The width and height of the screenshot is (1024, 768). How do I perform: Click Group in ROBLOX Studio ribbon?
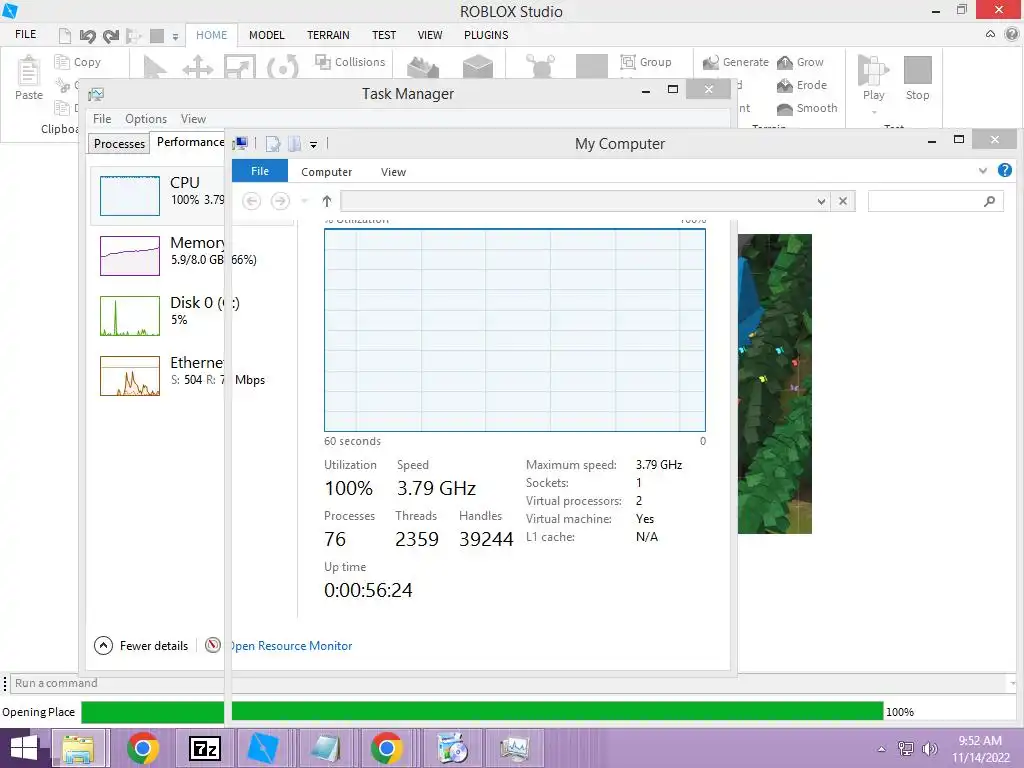click(x=646, y=62)
